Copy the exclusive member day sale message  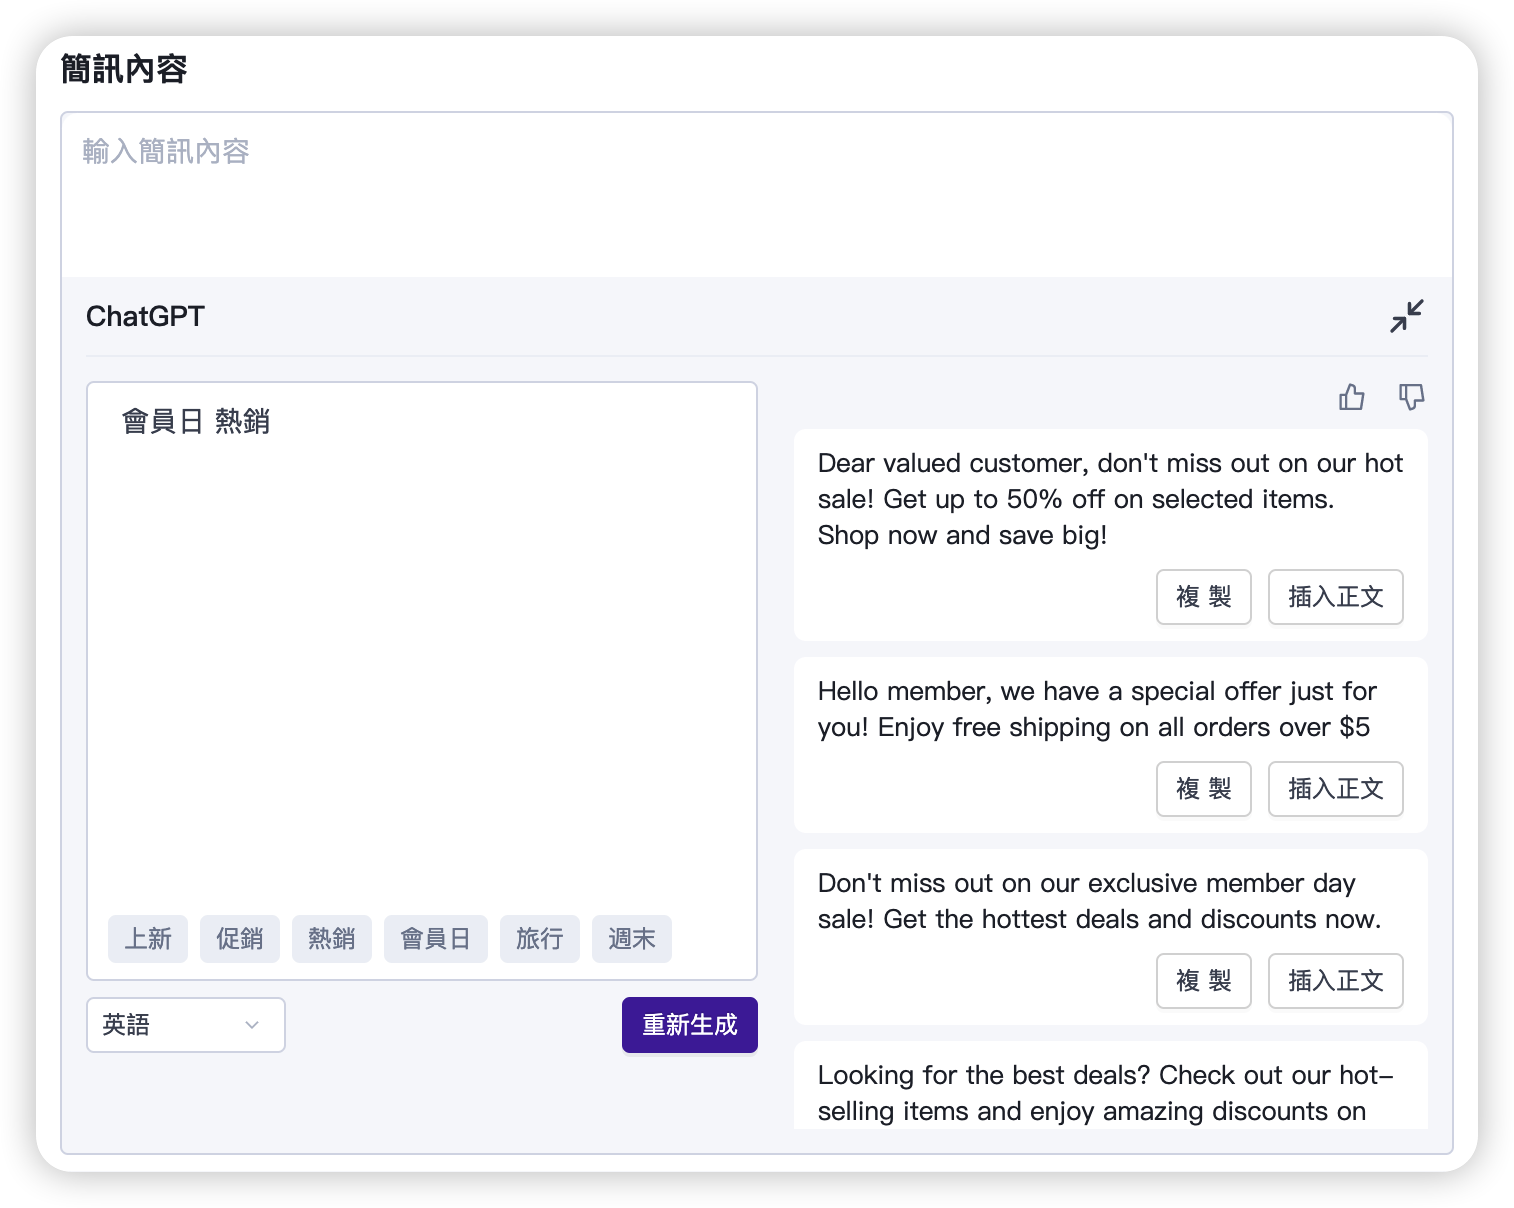point(1203,981)
